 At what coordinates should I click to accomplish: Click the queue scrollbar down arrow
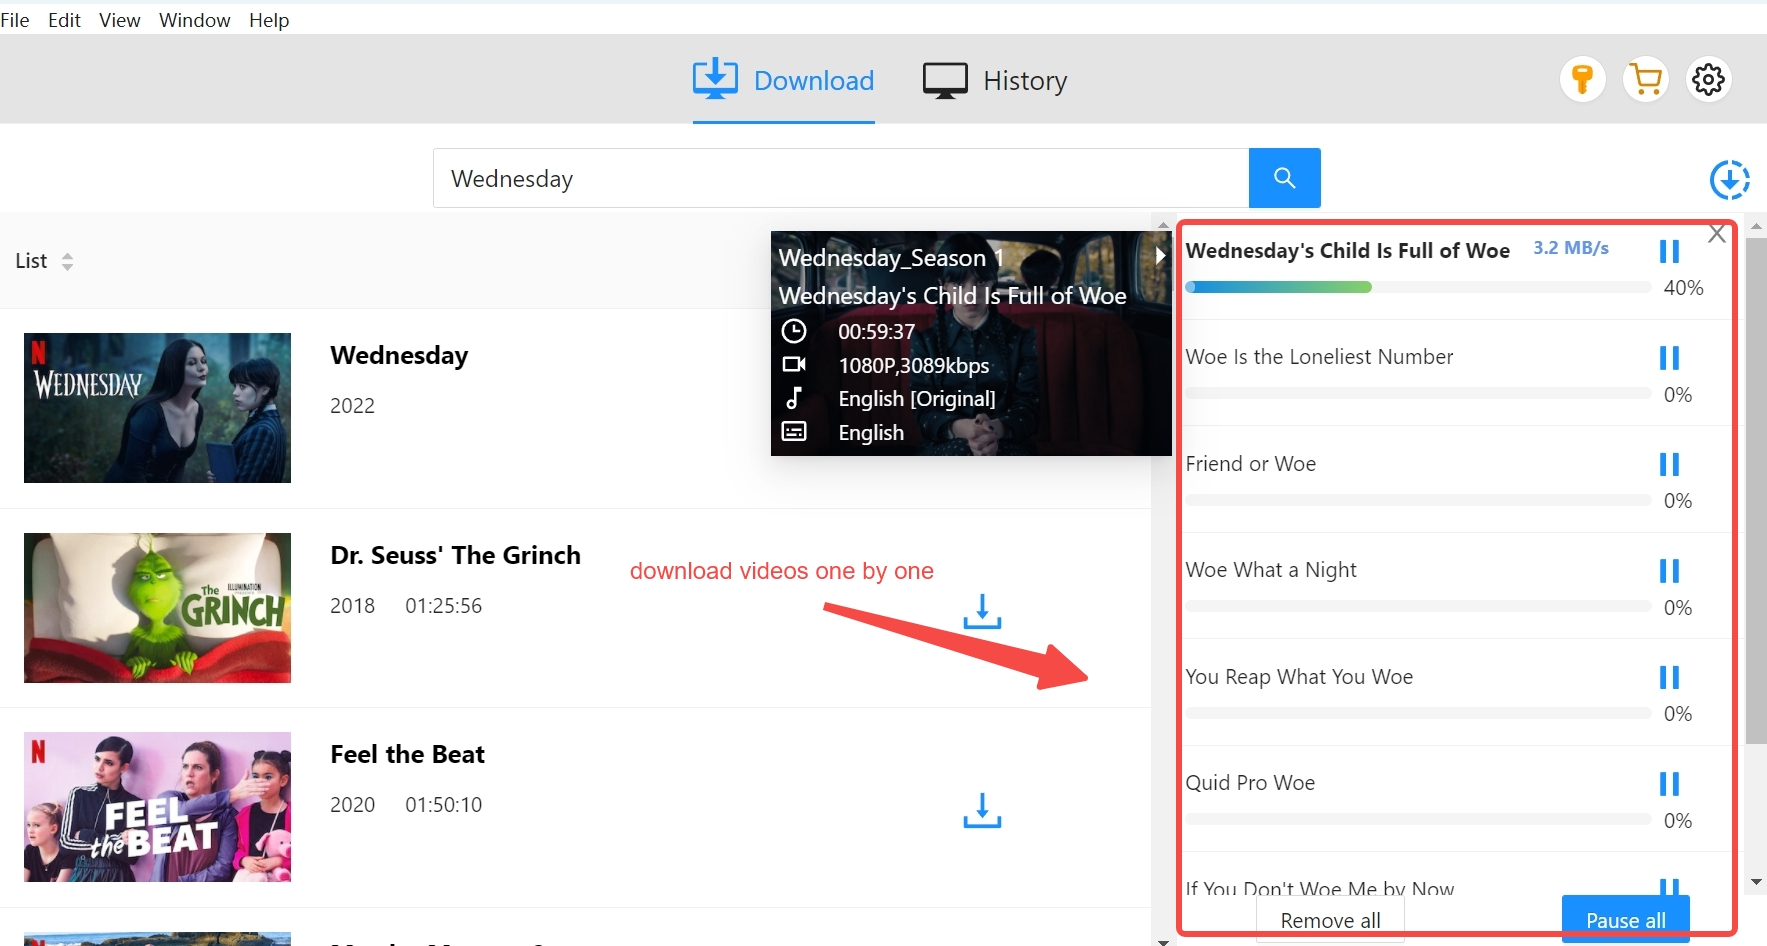(x=1756, y=882)
